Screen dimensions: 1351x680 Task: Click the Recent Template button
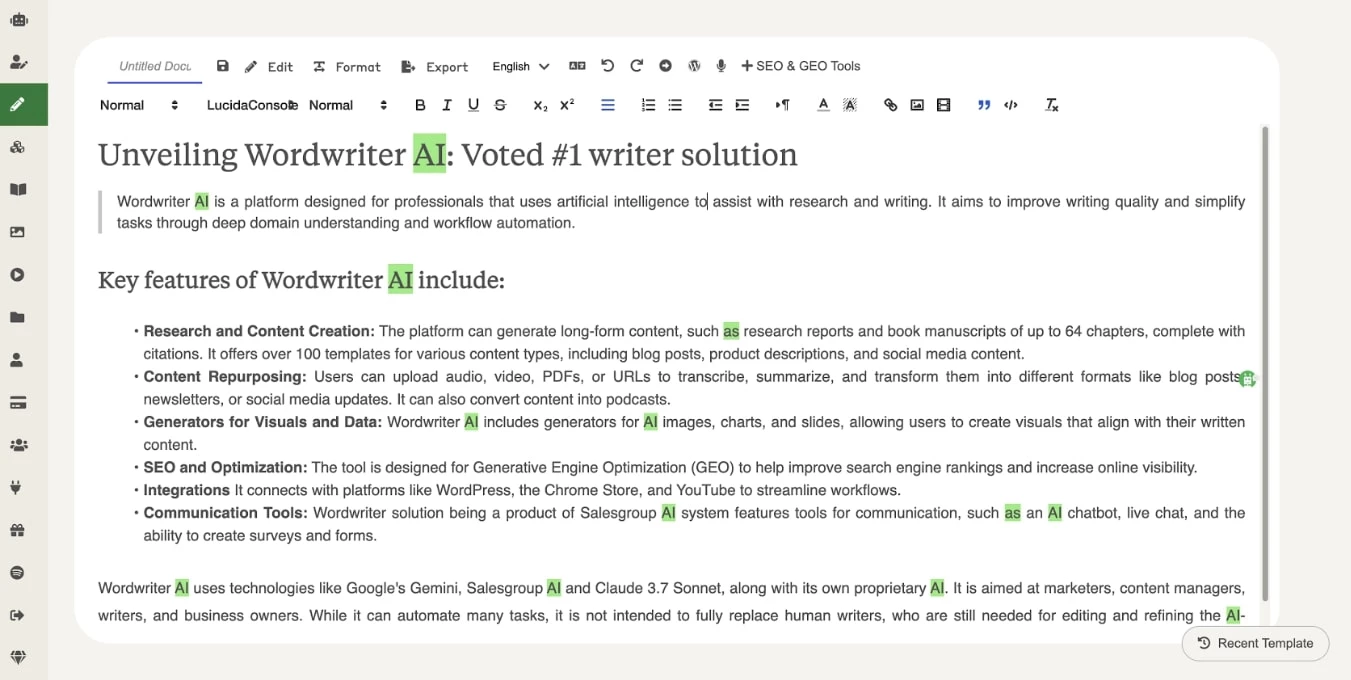(x=1255, y=643)
